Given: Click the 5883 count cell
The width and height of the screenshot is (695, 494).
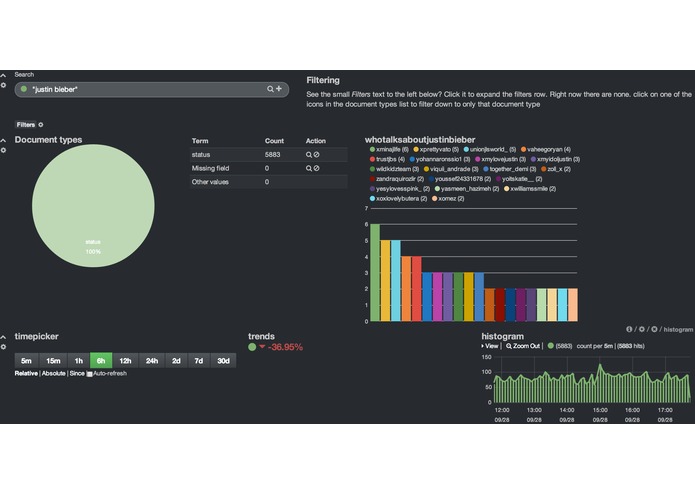Looking at the screenshot, I should point(273,155).
